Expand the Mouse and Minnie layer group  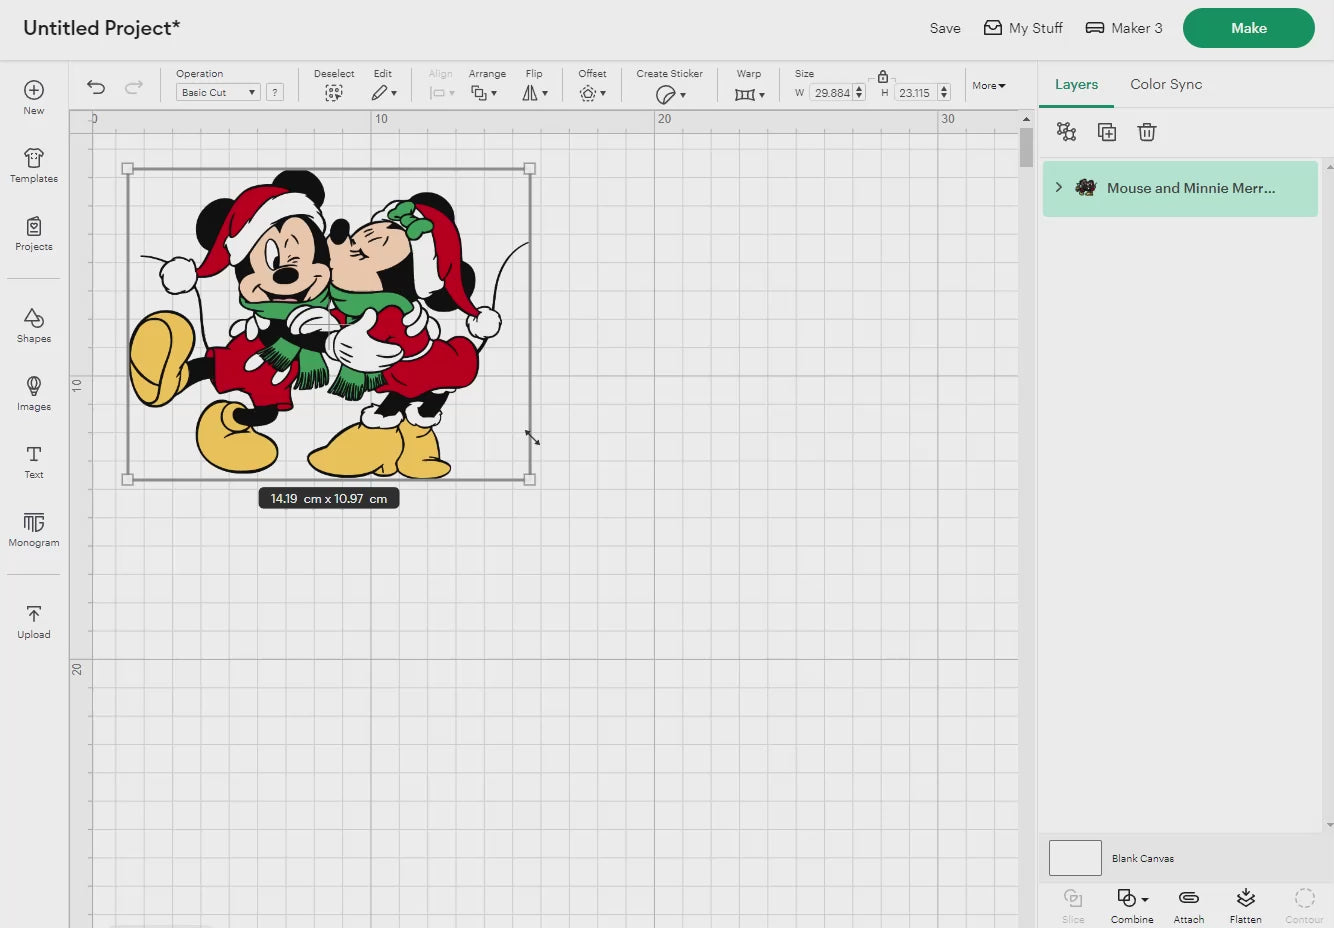(1059, 187)
